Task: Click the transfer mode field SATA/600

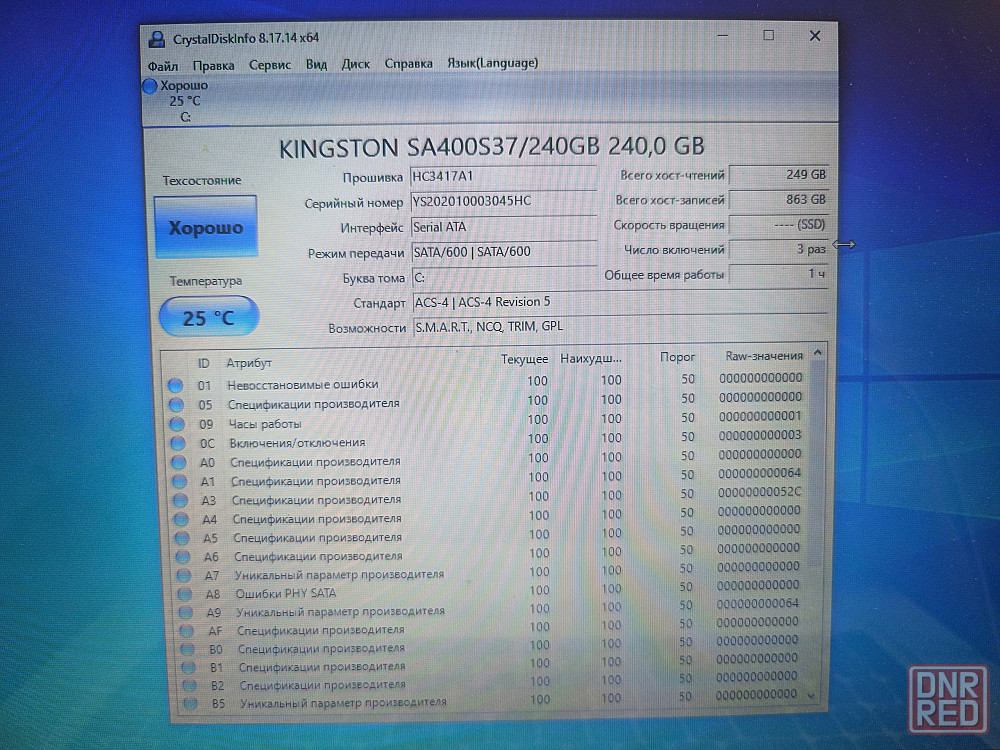Action: coord(503,252)
